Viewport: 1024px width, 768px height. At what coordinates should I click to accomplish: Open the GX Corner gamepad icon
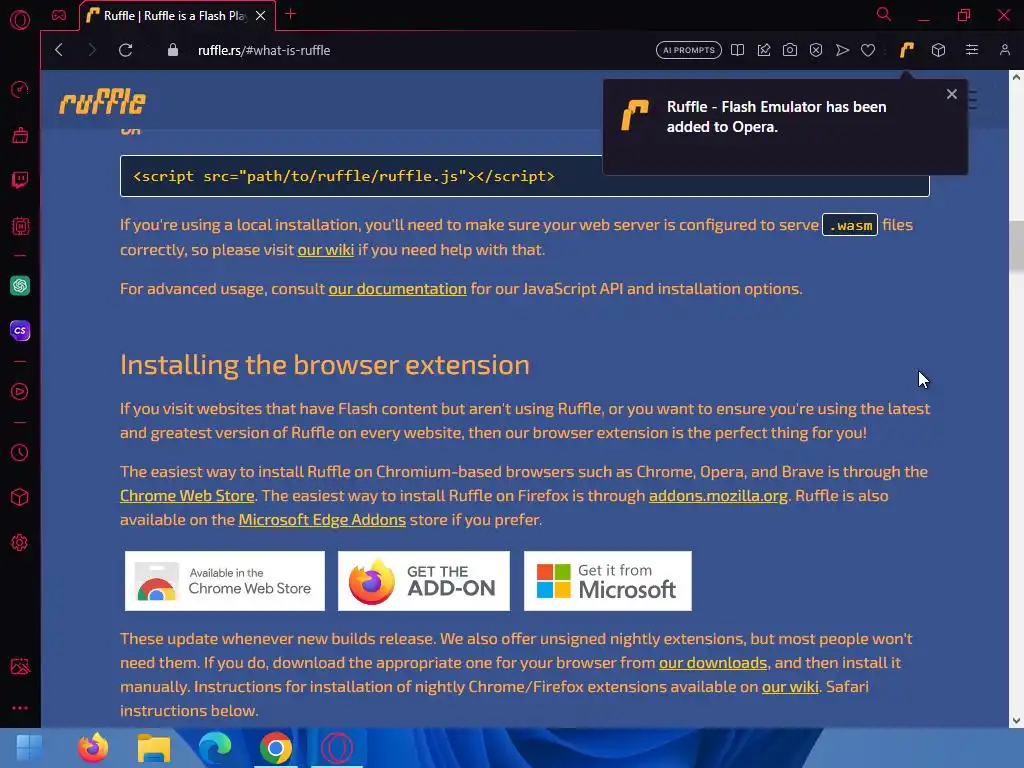click(59, 15)
